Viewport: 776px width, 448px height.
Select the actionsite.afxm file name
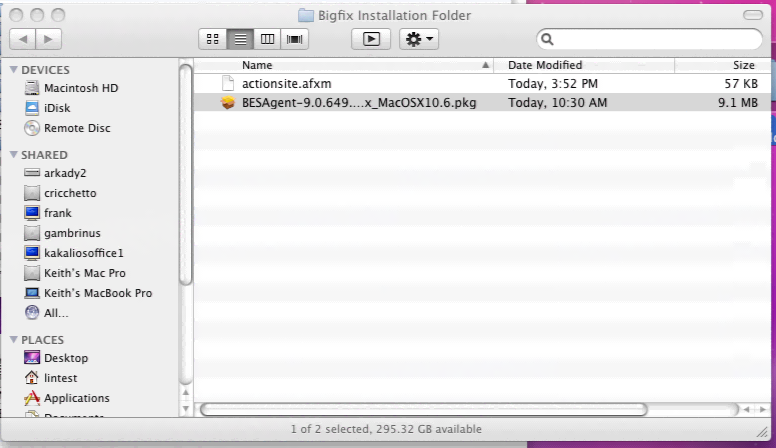pos(287,84)
